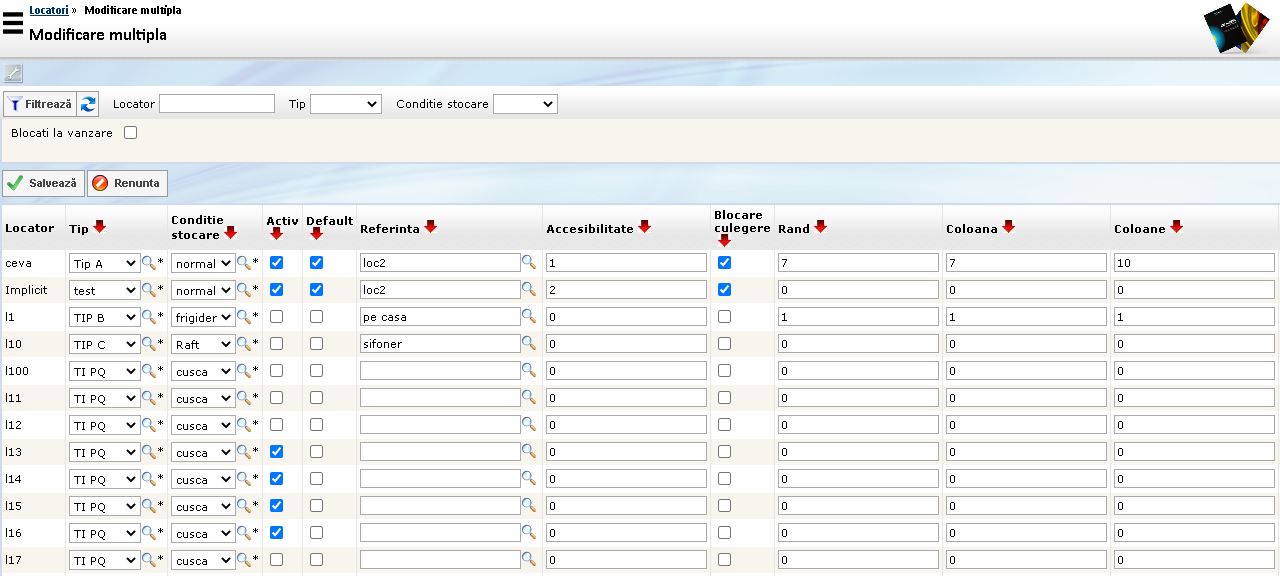Viewport: 1280px width, 576px height.
Task: Click the magnifier beside ceva's Referinta field
Action: (x=529, y=262)
